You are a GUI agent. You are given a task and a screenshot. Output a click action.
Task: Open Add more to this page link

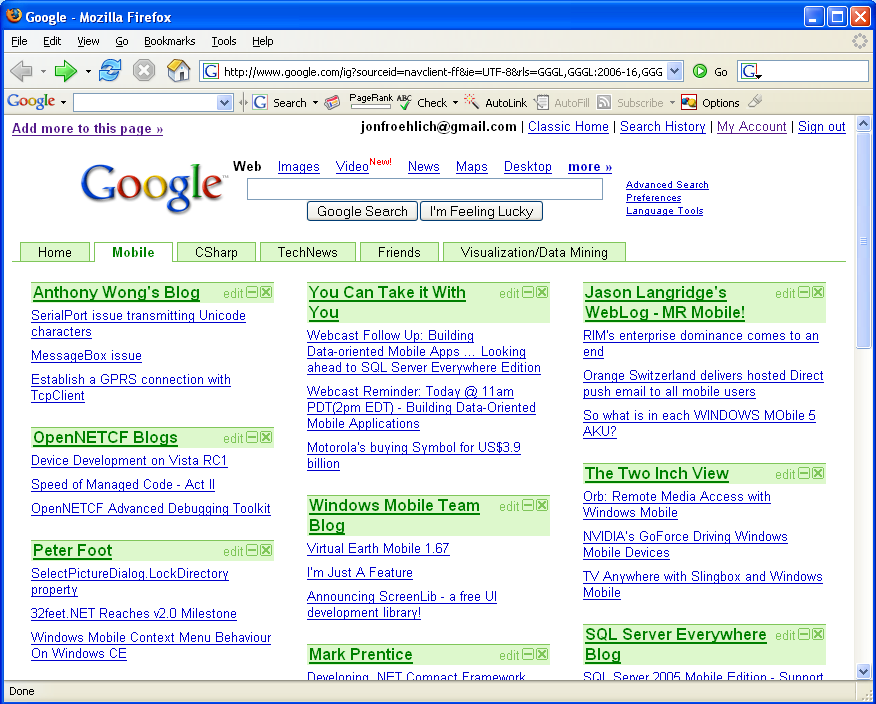(x=88, y=129)
